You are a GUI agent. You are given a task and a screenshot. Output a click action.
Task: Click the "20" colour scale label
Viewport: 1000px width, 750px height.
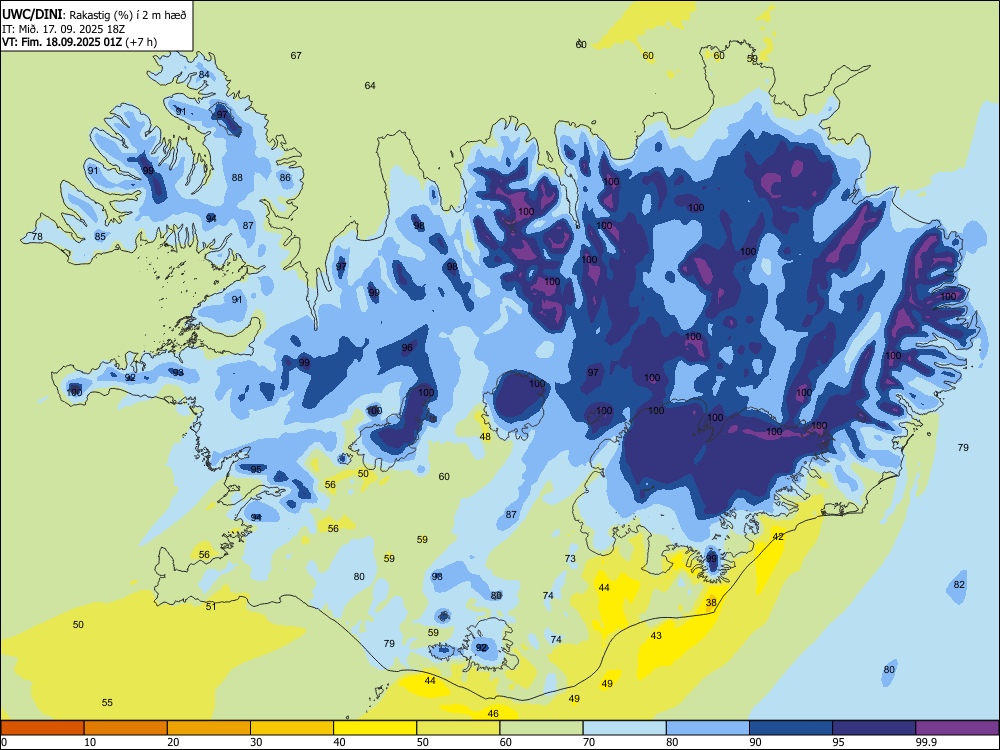[173, 742]
